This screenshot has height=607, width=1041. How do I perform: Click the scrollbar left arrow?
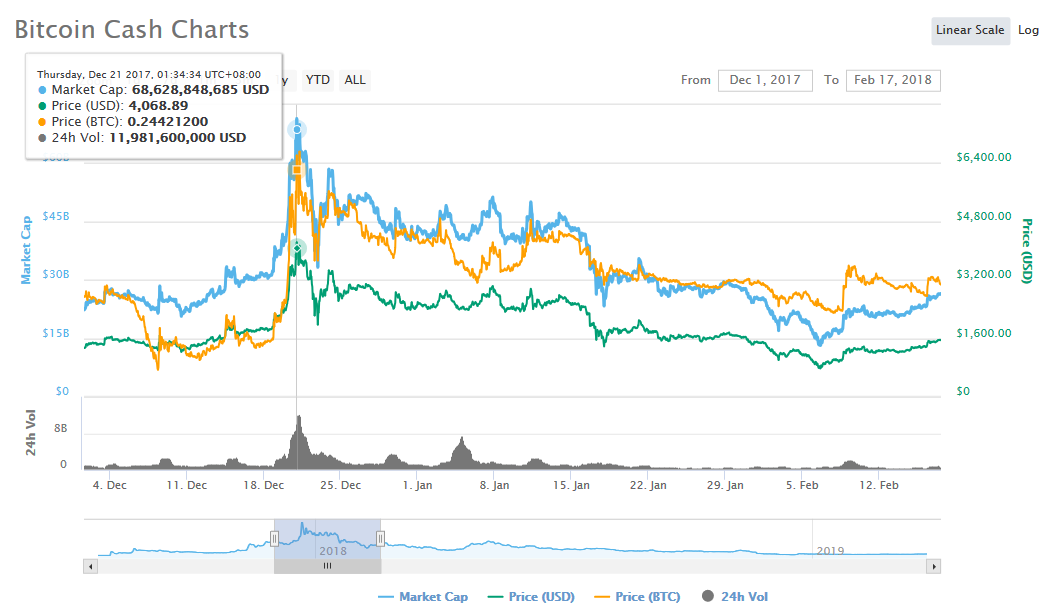[90, 566]
